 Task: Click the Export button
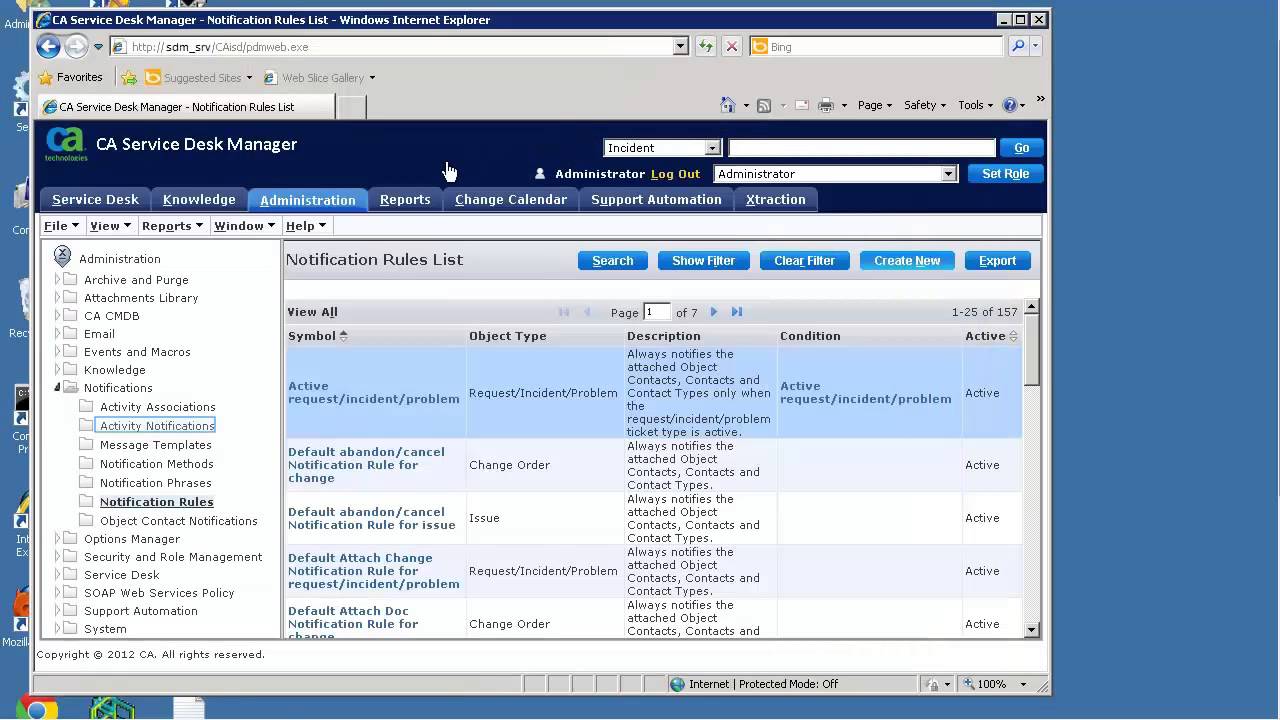997,260
